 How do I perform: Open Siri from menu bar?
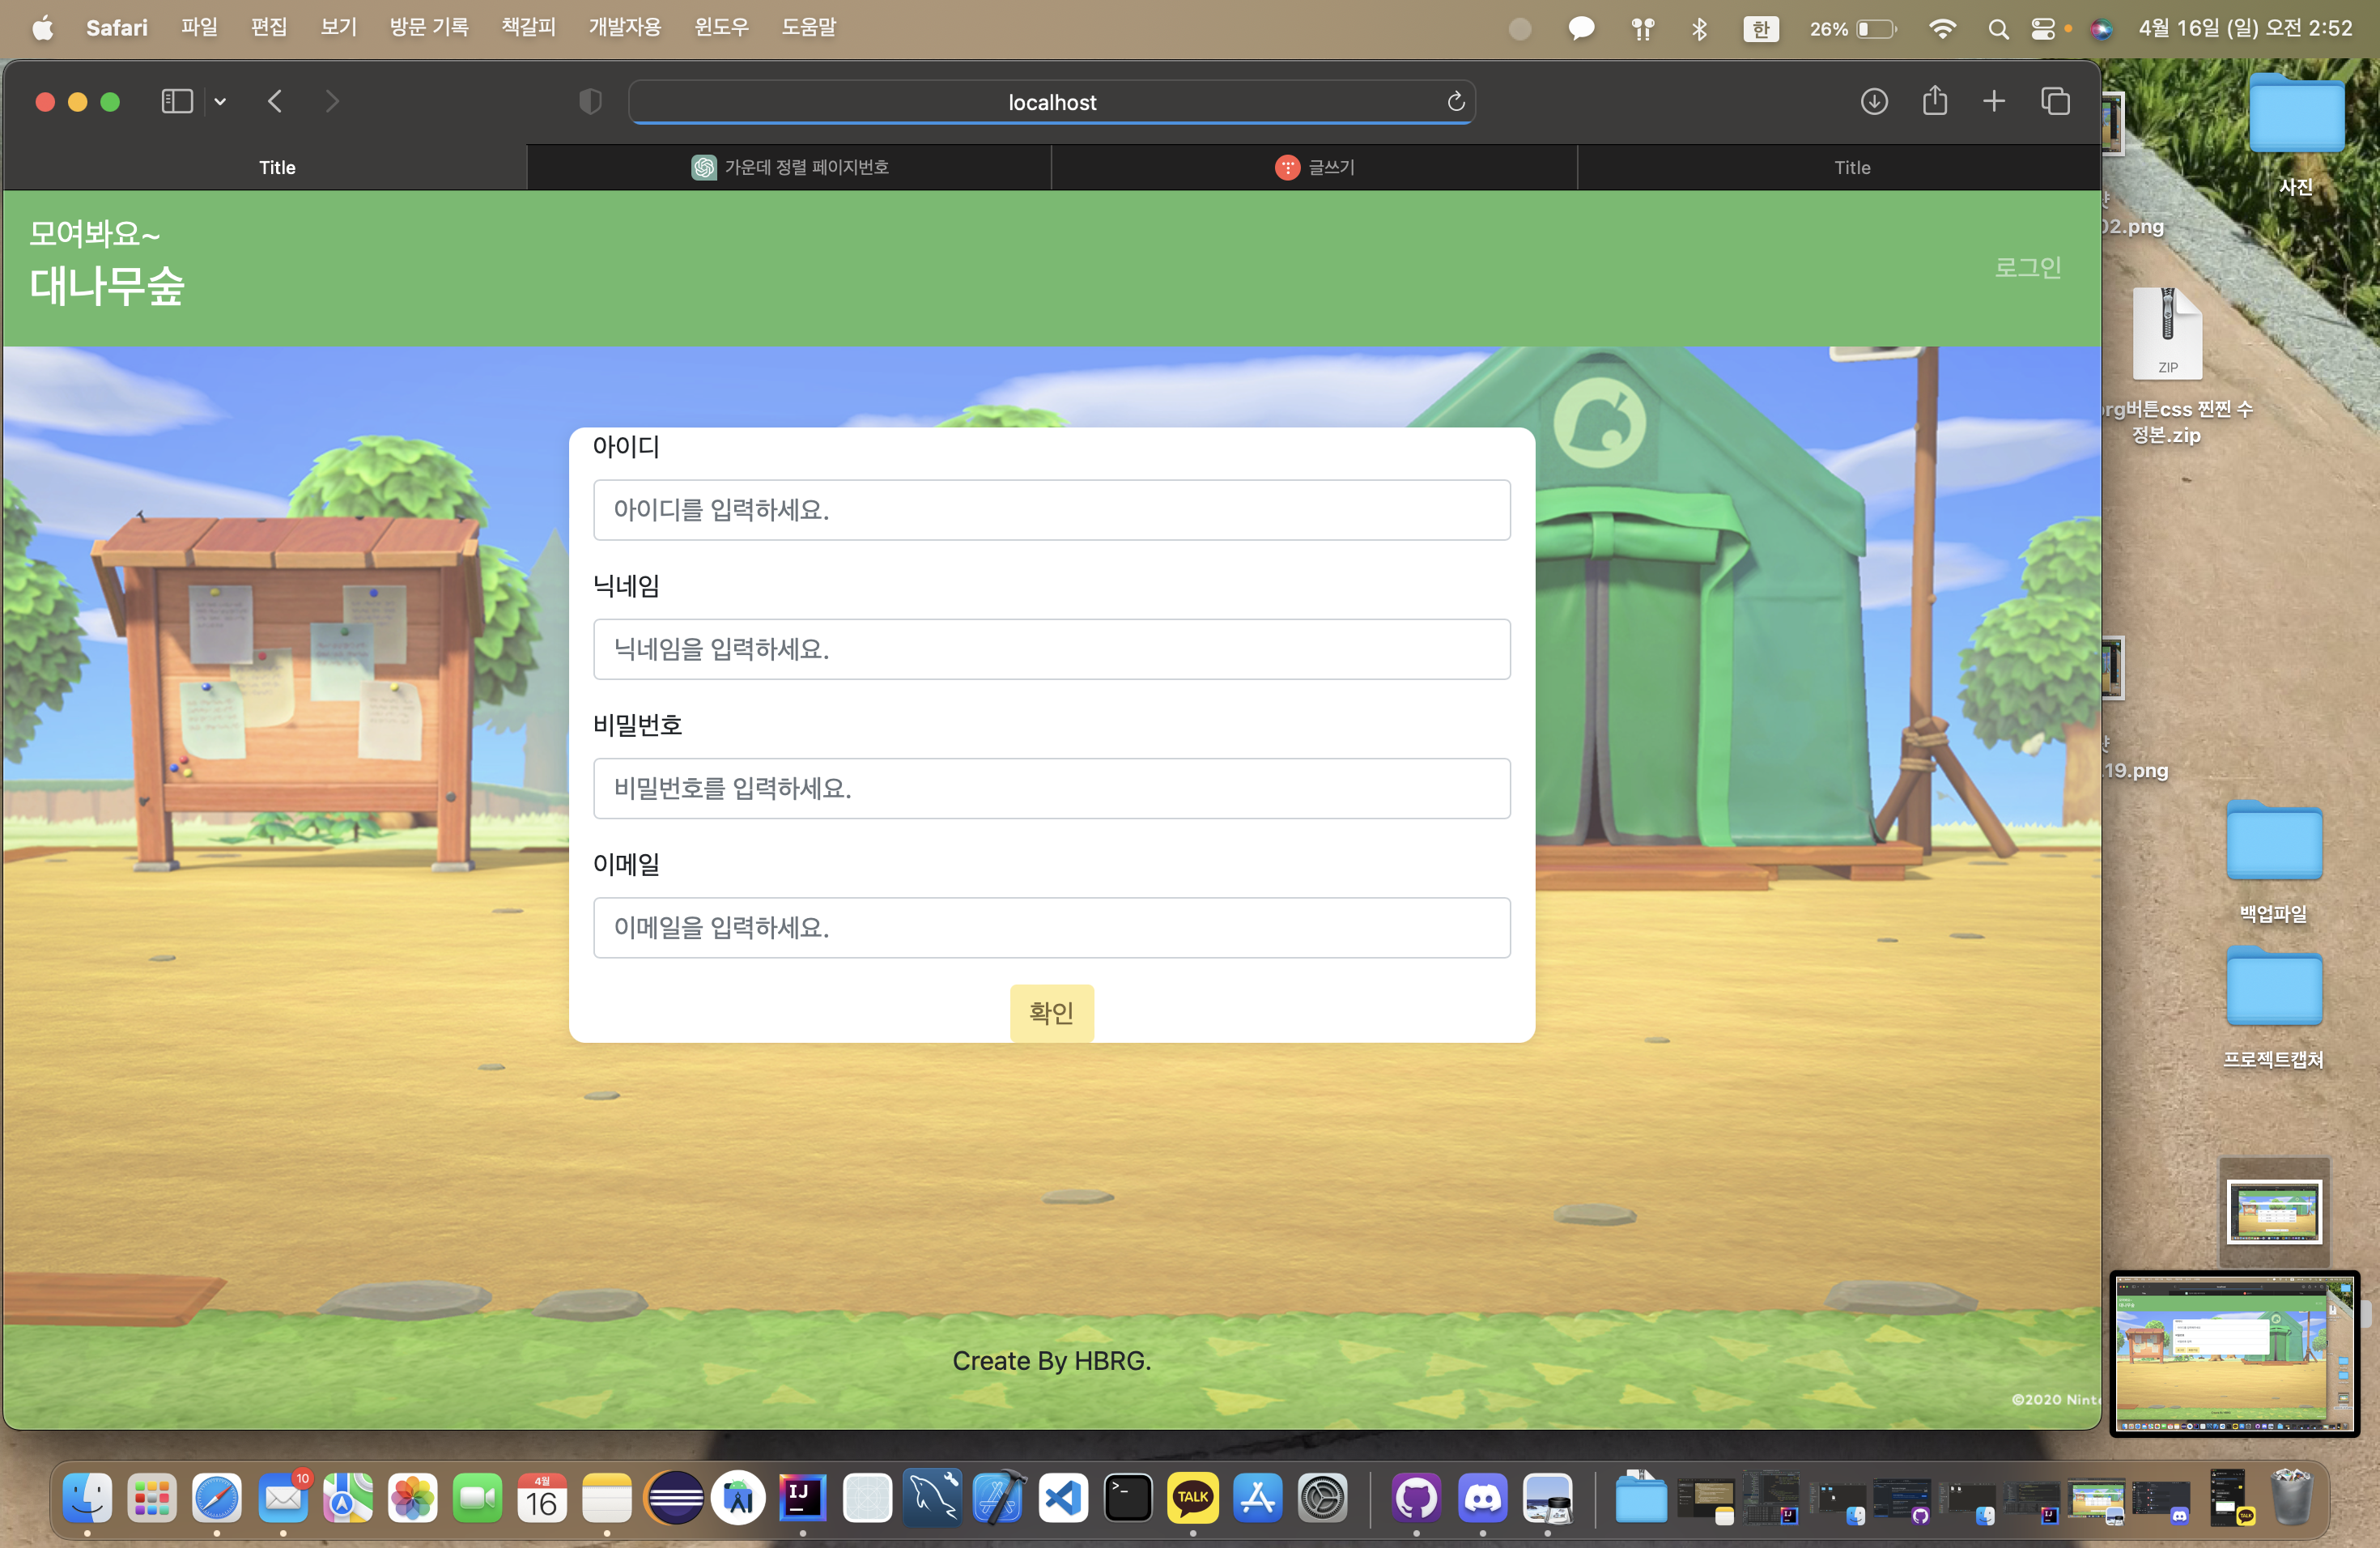coord(2101,29)
